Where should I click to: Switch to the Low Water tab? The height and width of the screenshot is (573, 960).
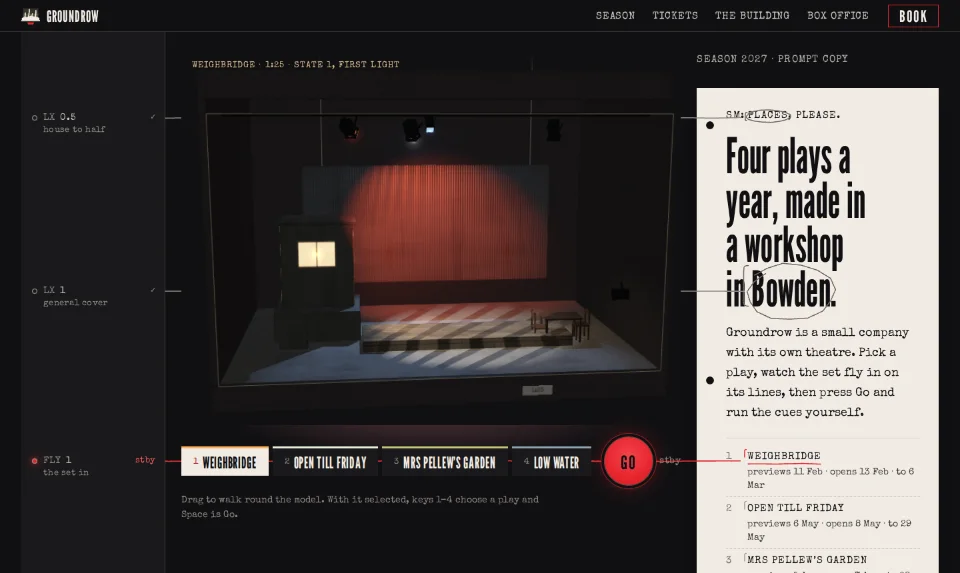pyautogui.click(x=551, y=462)
